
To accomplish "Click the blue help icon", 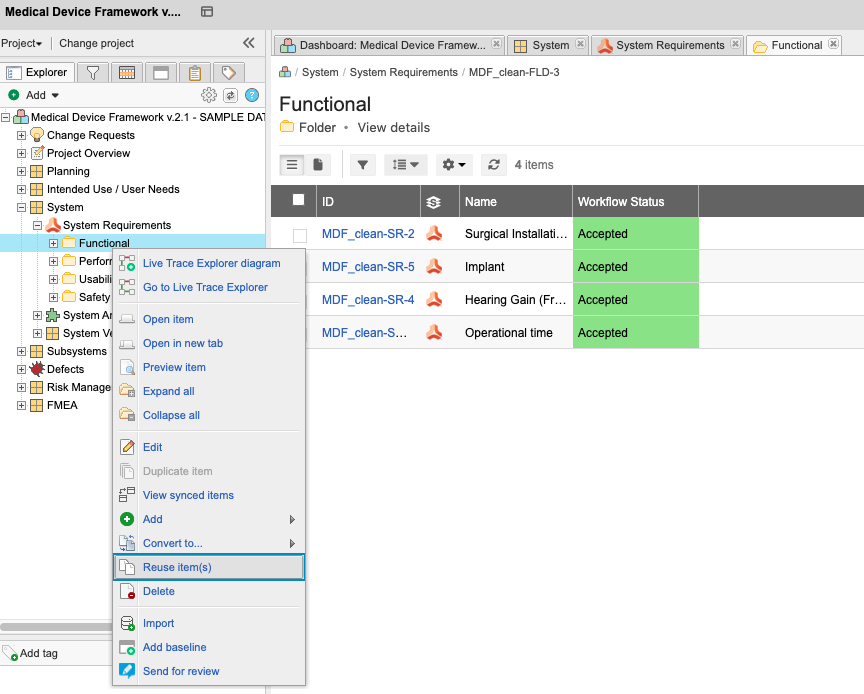I will click(x=252, y=95).
